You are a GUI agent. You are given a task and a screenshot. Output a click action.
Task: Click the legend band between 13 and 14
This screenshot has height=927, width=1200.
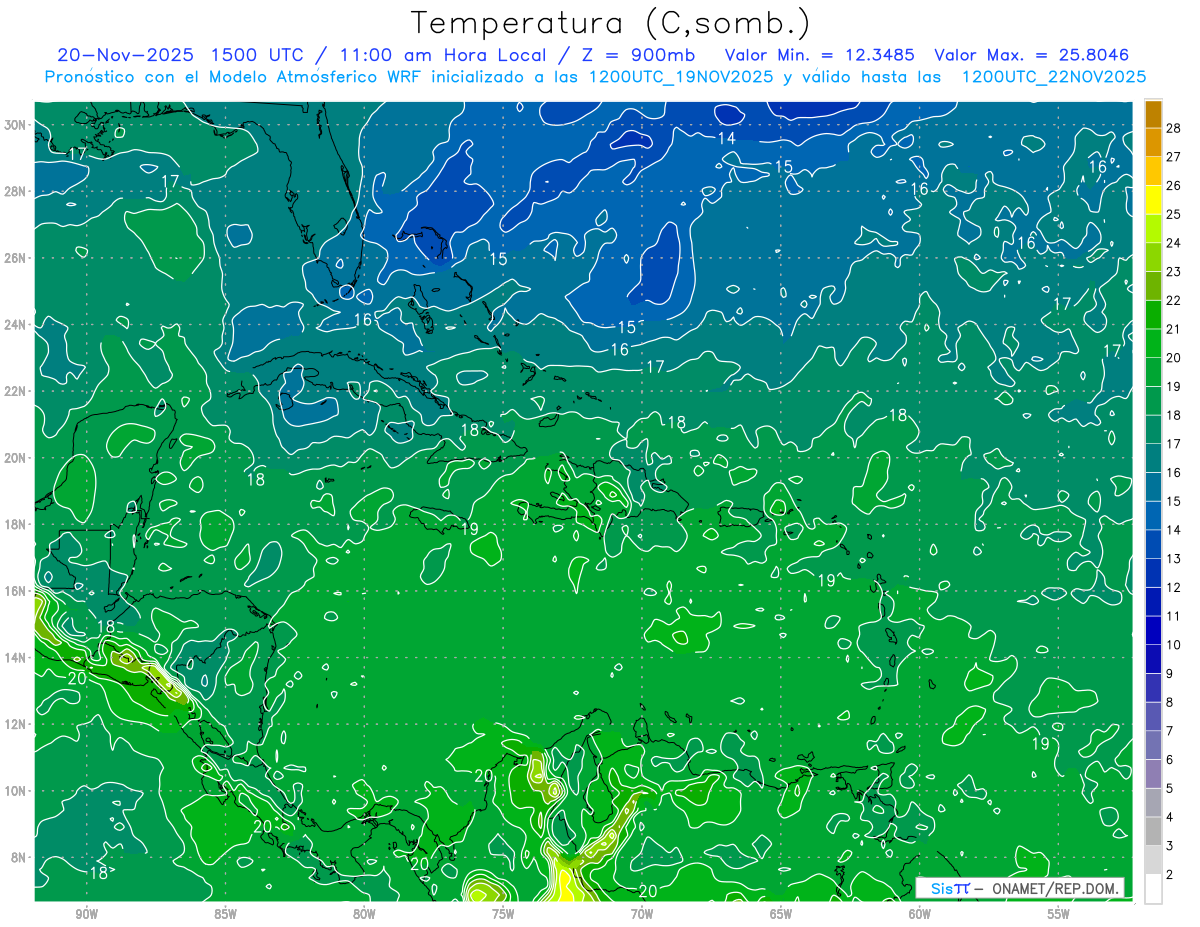(x=1153, y=544)
